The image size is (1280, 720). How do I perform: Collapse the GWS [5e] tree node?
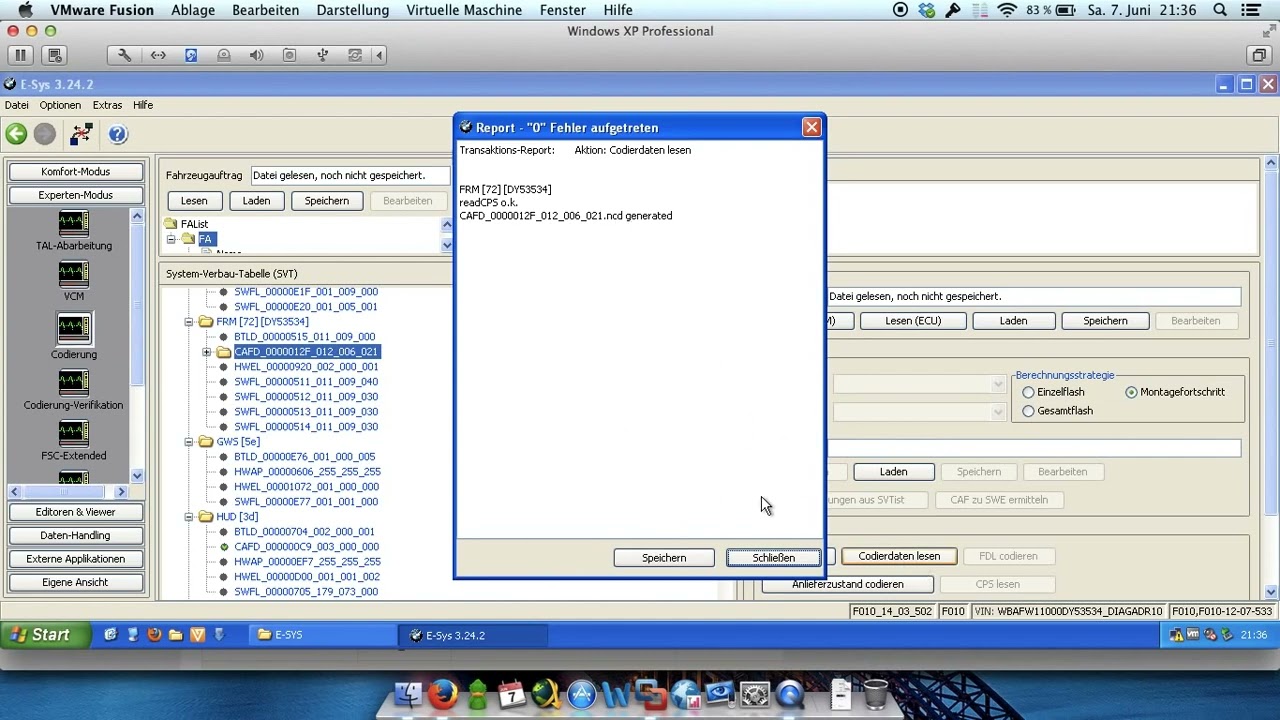[x=188, y=442]
